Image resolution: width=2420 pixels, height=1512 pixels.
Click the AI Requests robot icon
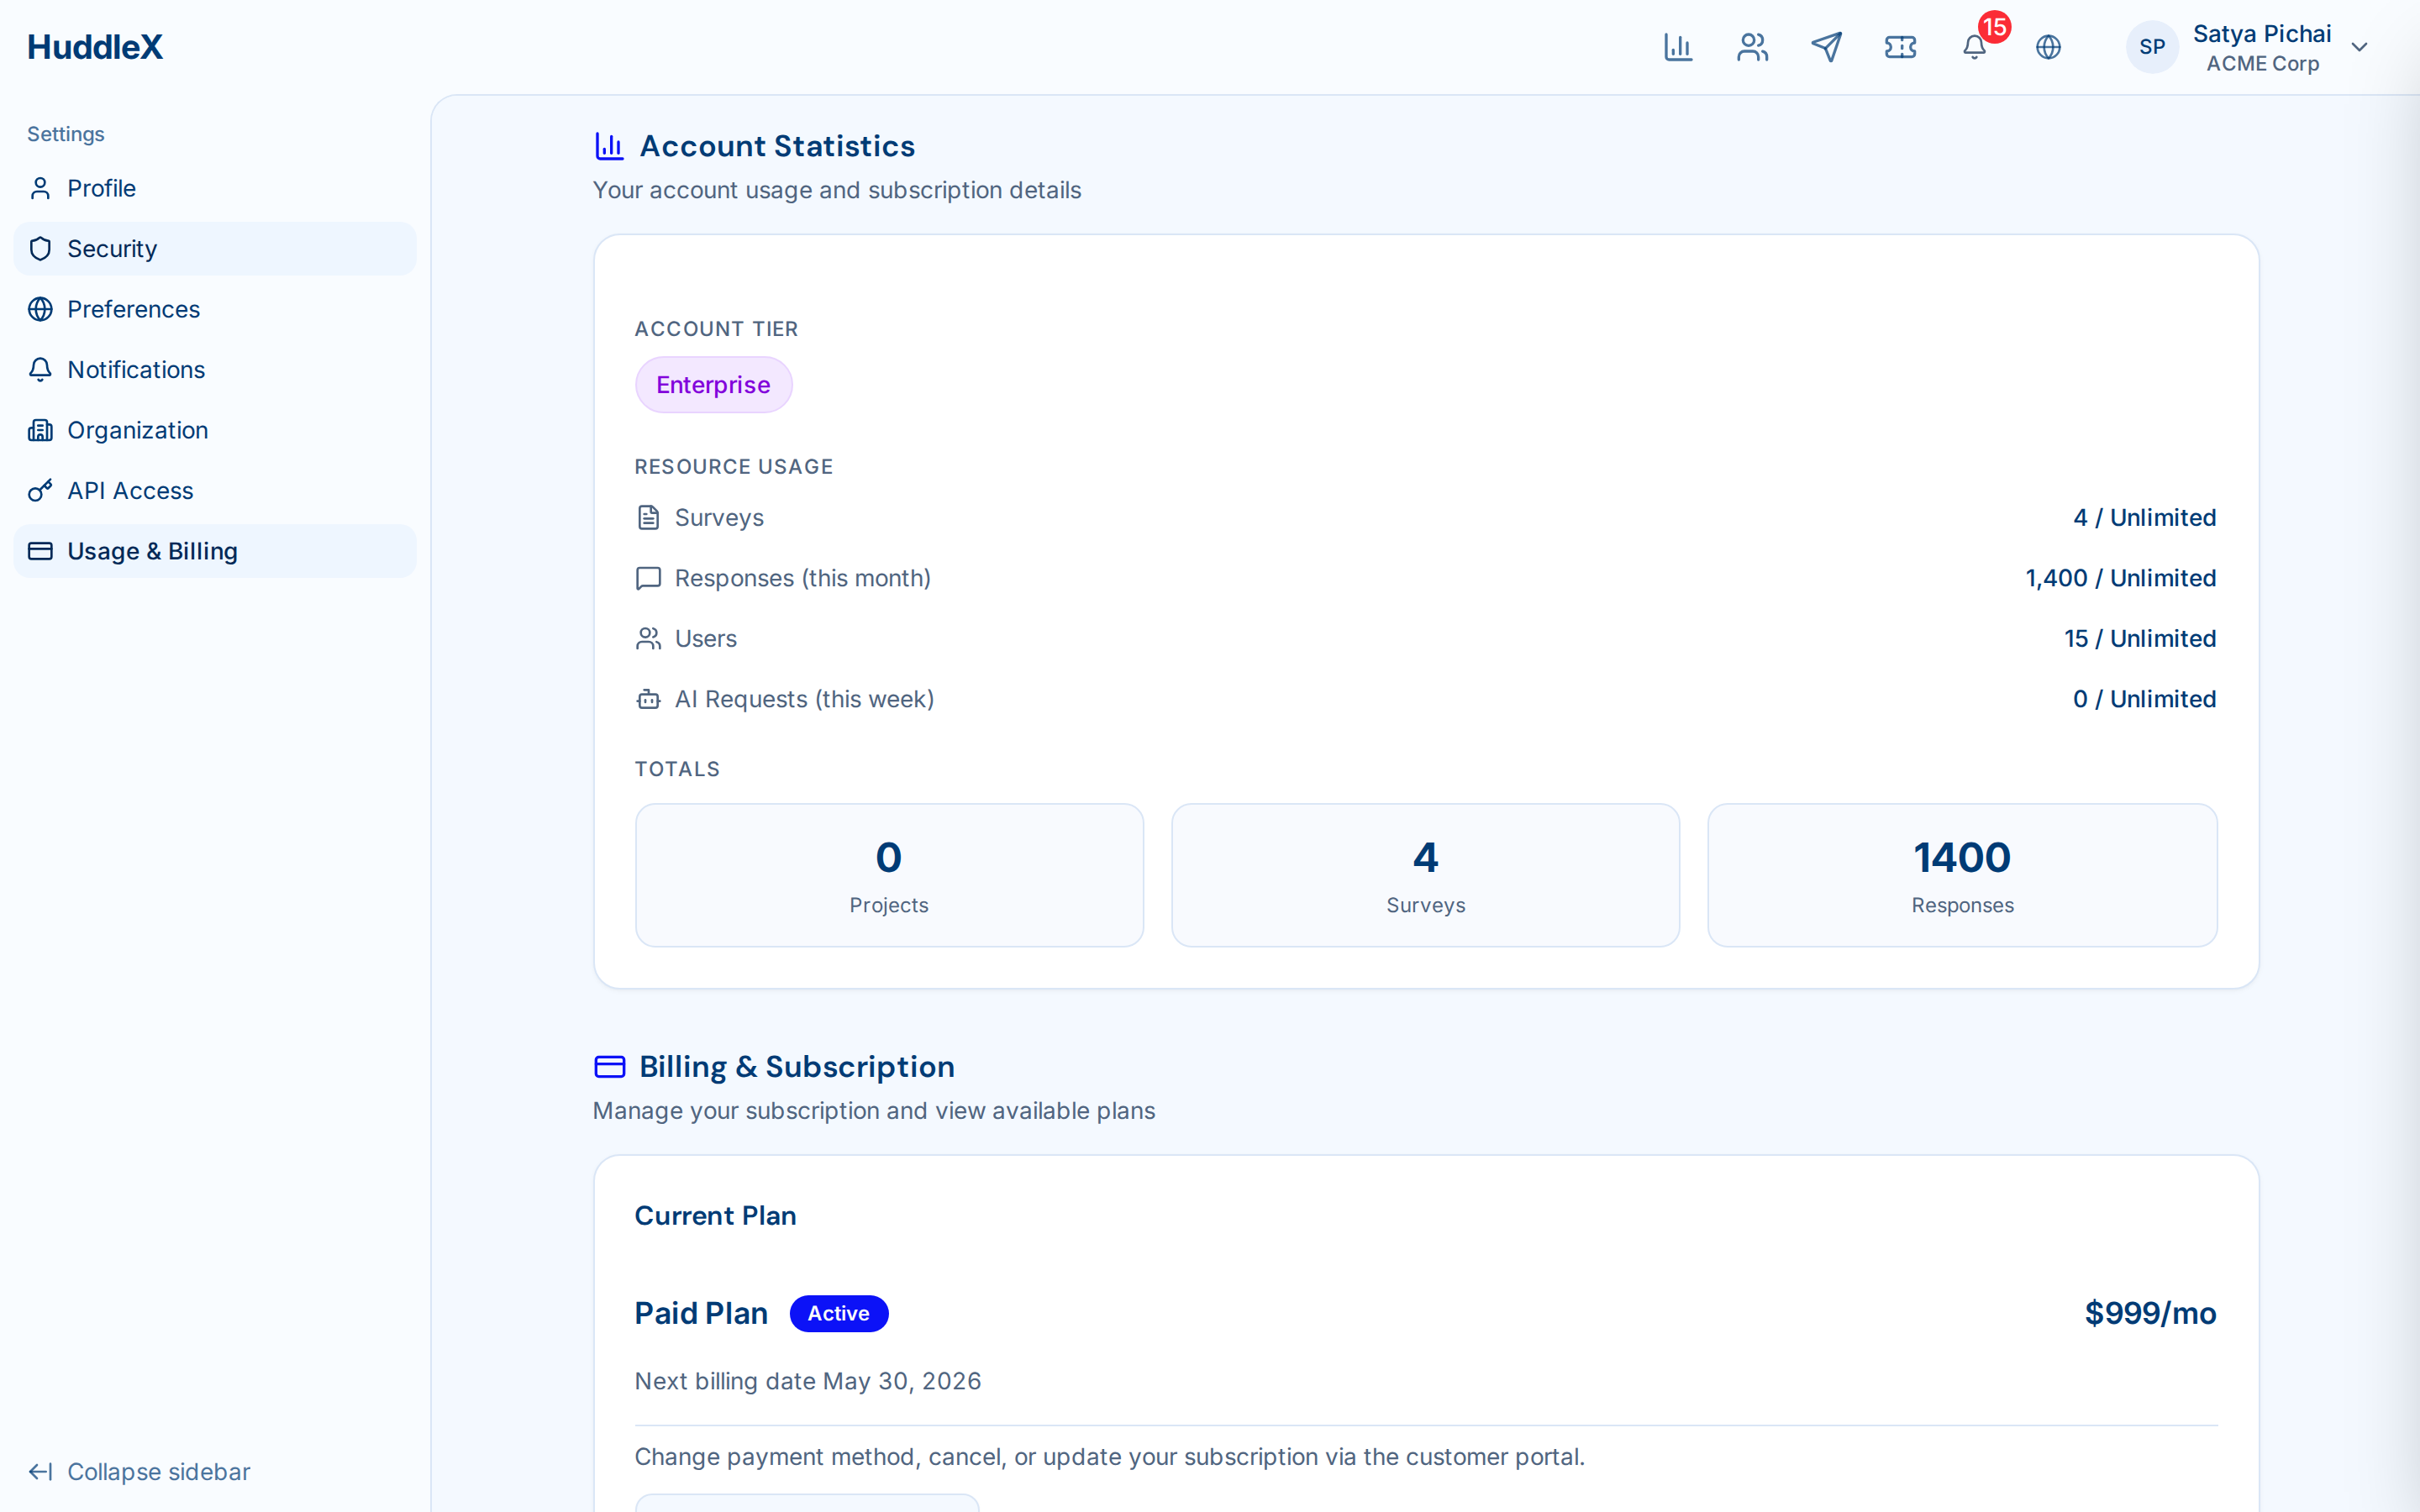(x=648, y=700)
